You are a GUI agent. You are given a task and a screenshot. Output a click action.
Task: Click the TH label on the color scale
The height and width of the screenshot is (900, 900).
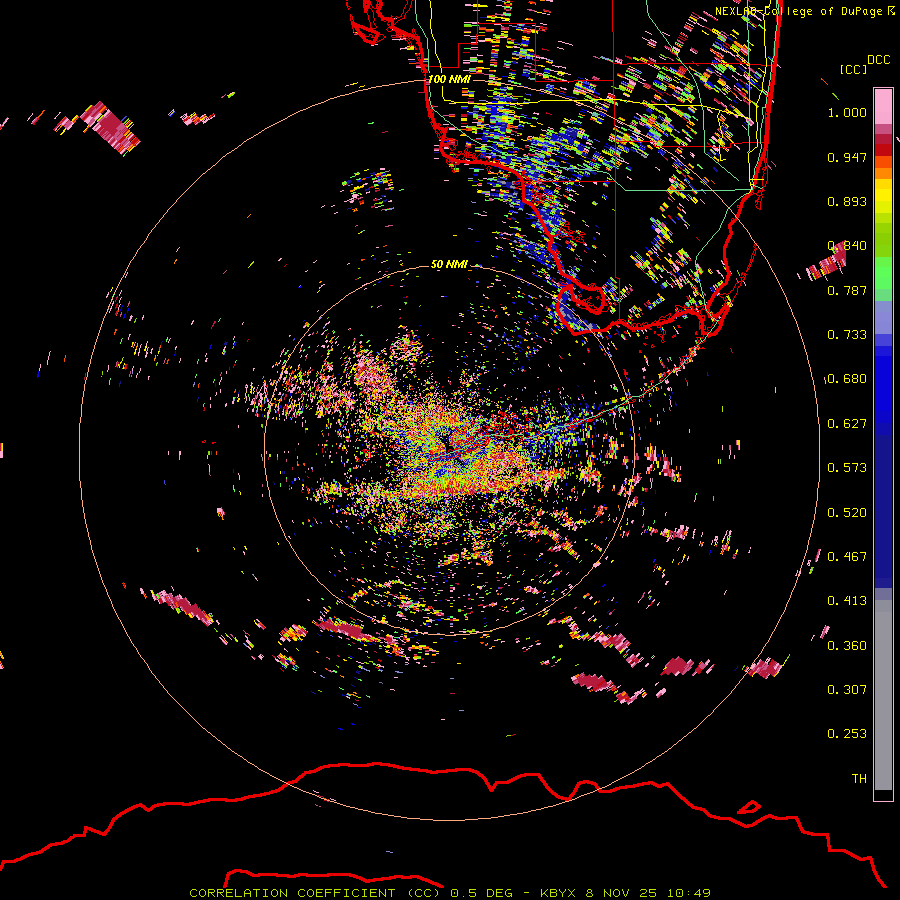859,779
